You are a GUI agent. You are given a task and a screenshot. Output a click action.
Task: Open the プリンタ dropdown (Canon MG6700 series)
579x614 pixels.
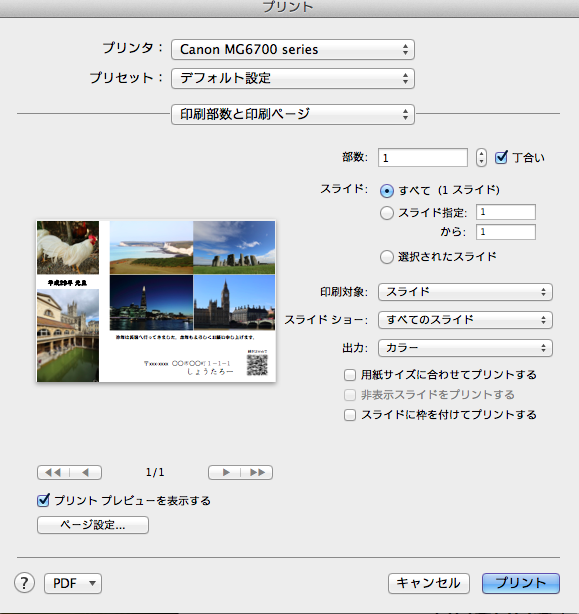coord(292,49)
